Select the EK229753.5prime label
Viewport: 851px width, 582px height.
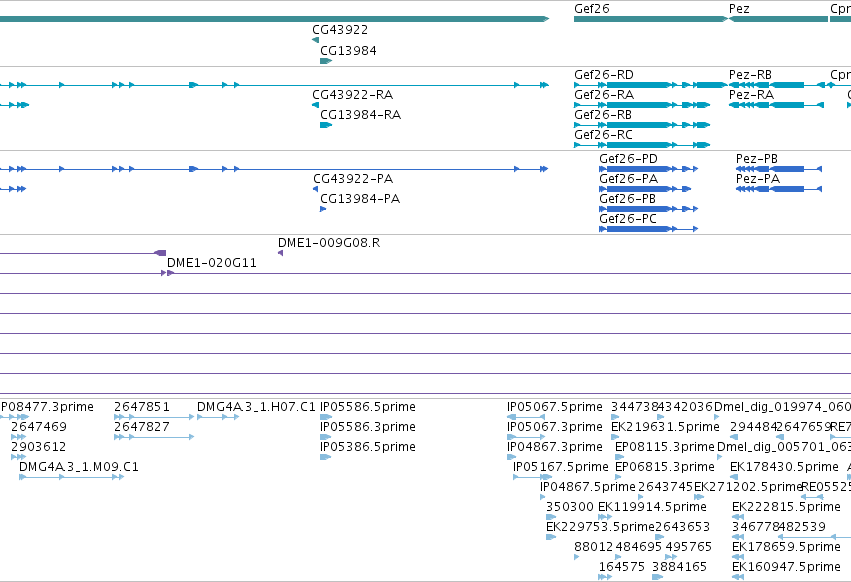point(600,527)
